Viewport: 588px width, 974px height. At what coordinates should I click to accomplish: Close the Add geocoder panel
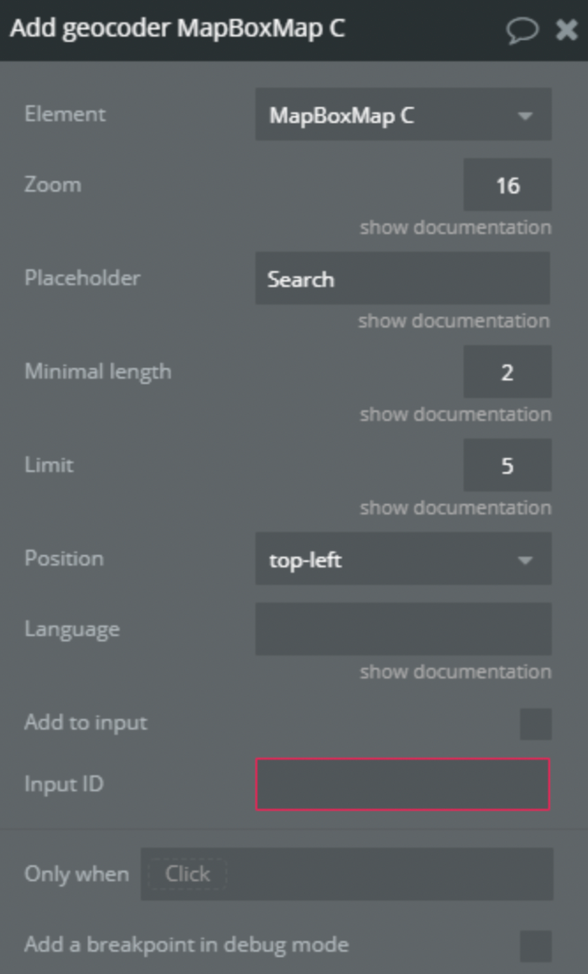pyautogui.click(x=566, y=29)
